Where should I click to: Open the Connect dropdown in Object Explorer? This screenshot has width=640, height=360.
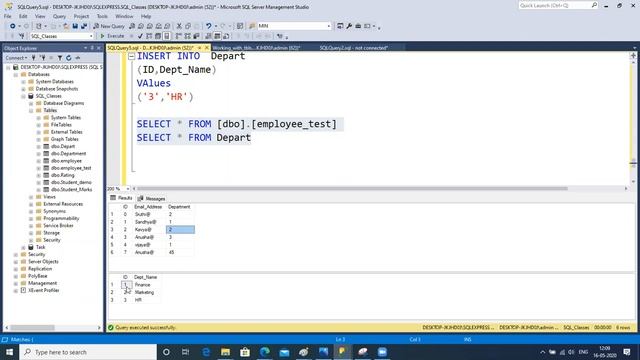[x=16, y=58]
